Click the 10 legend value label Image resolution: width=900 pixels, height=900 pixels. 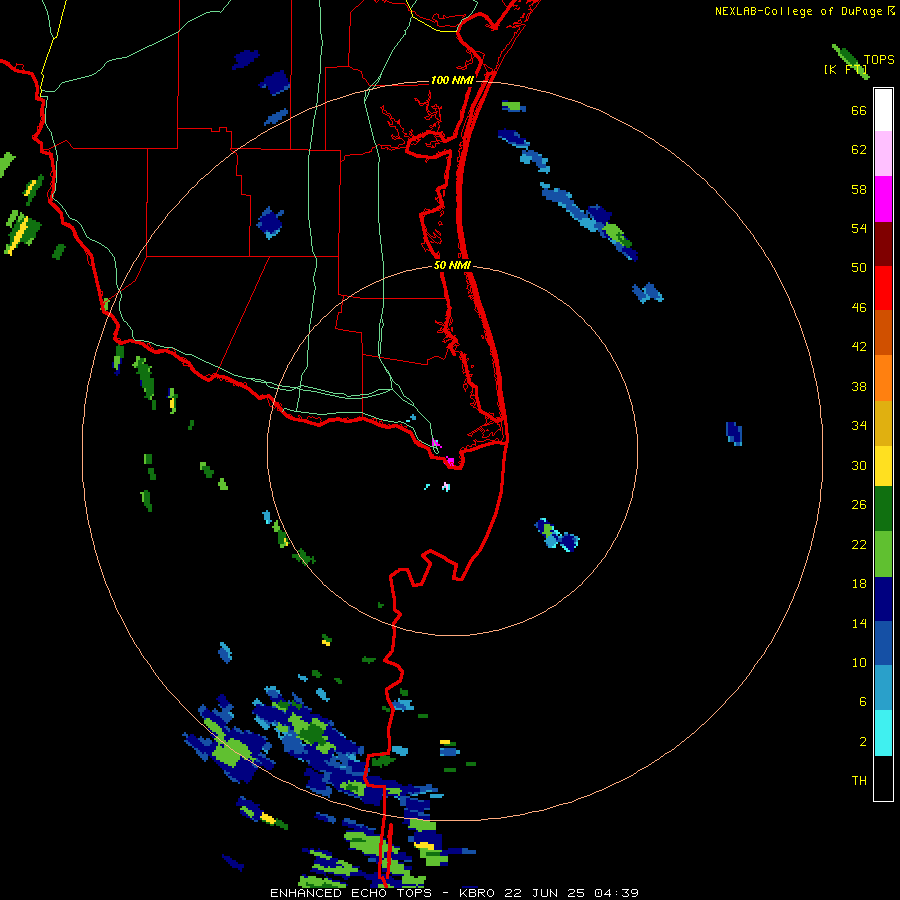click(859, 662)
